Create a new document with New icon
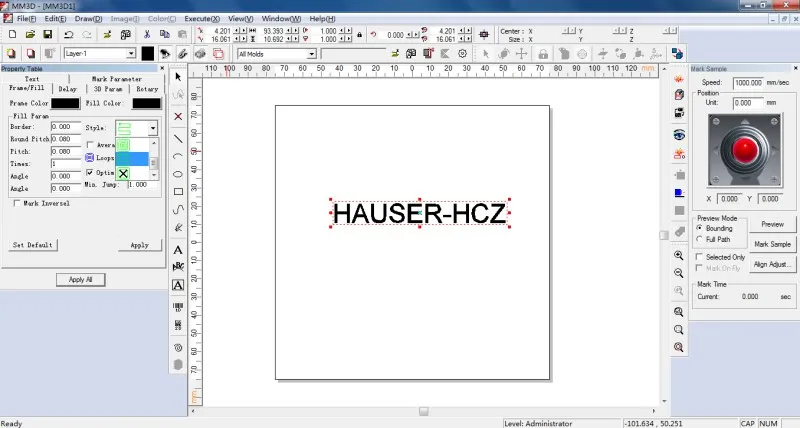Image resolution: width=800 pixels, height=428 pixels. (x=13, y=35)
